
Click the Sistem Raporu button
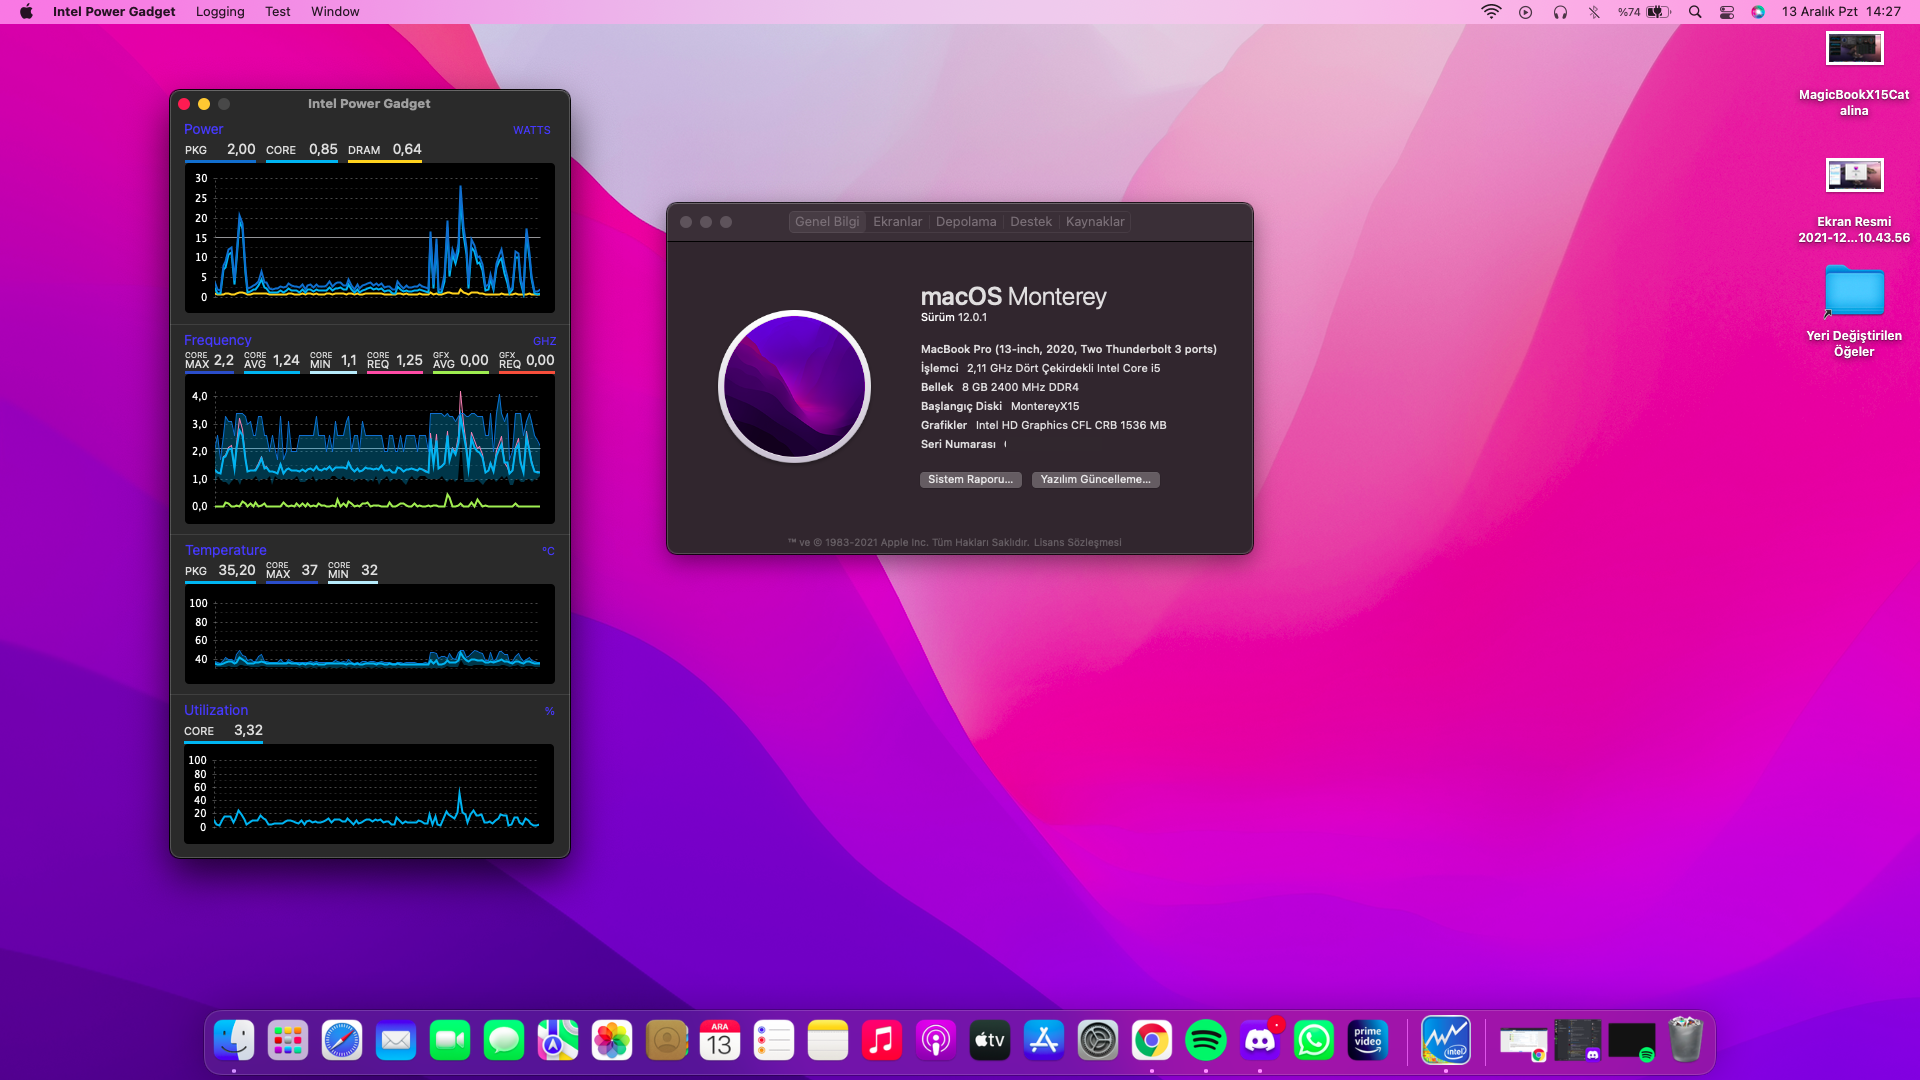pos(970,480)
